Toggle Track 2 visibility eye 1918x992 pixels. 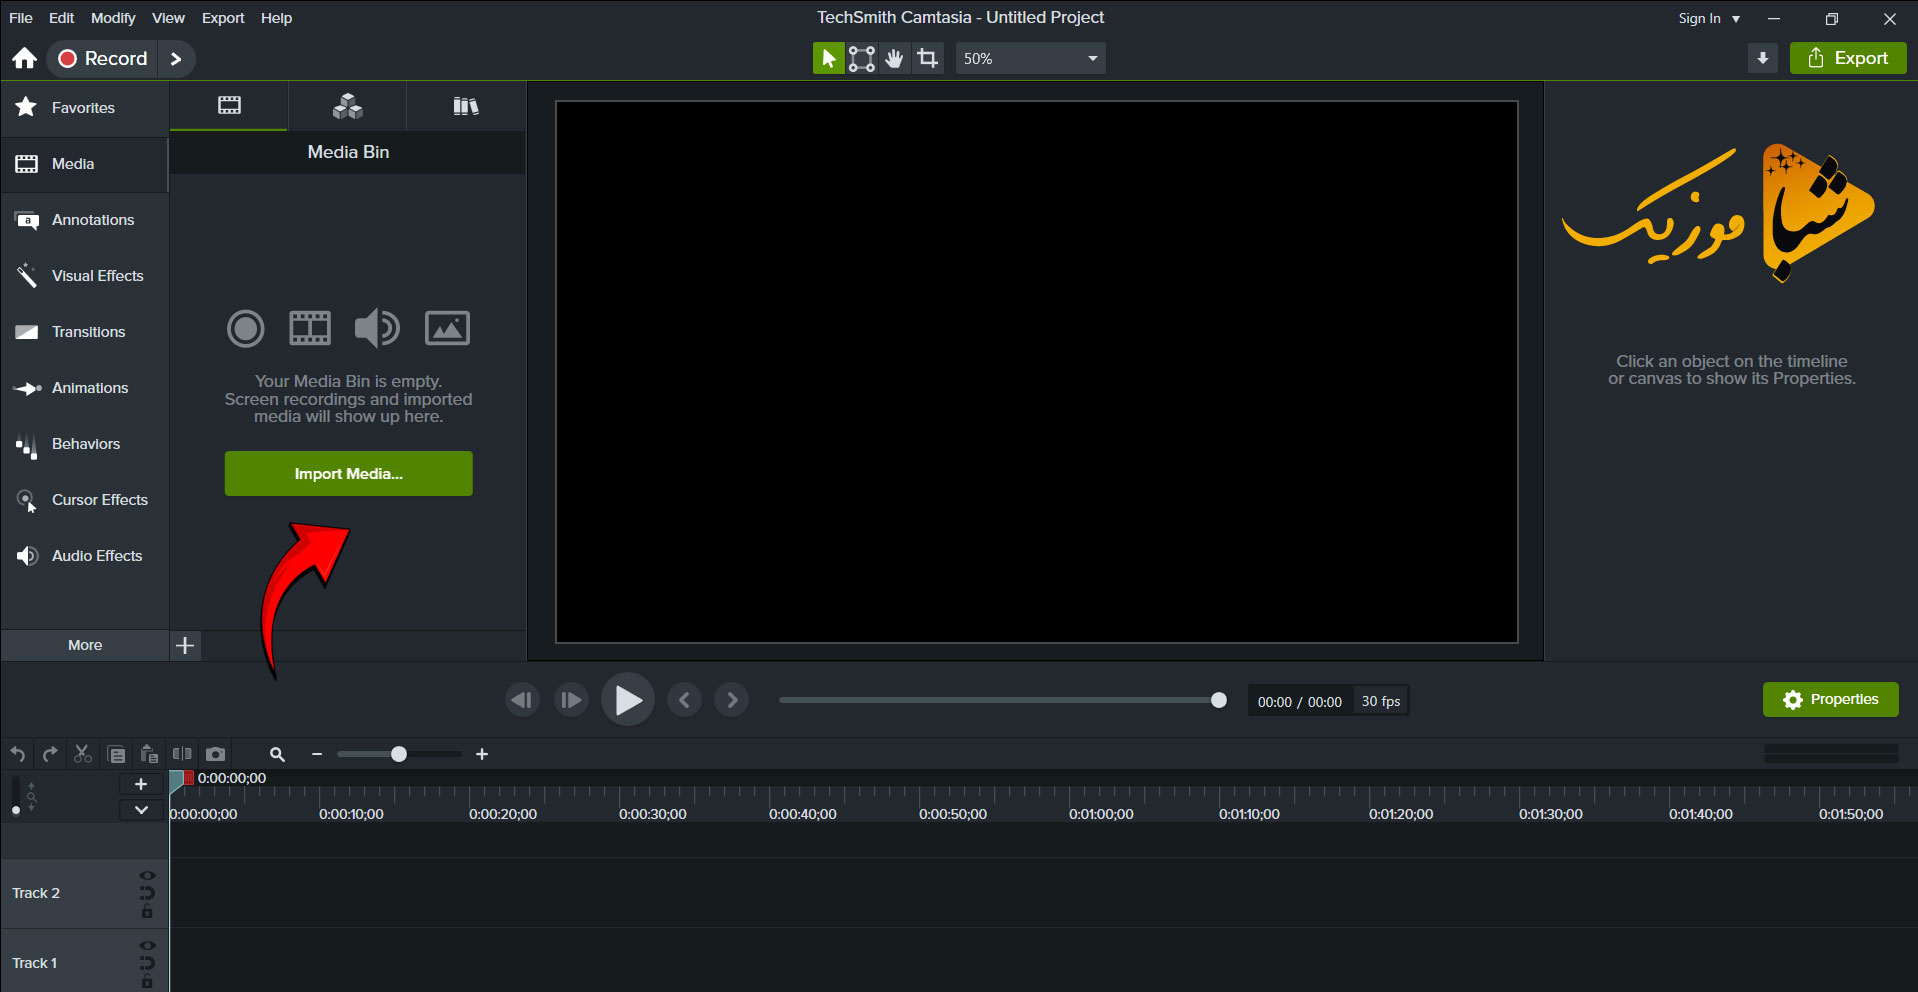pyautogui.click(x=147, y=876)
